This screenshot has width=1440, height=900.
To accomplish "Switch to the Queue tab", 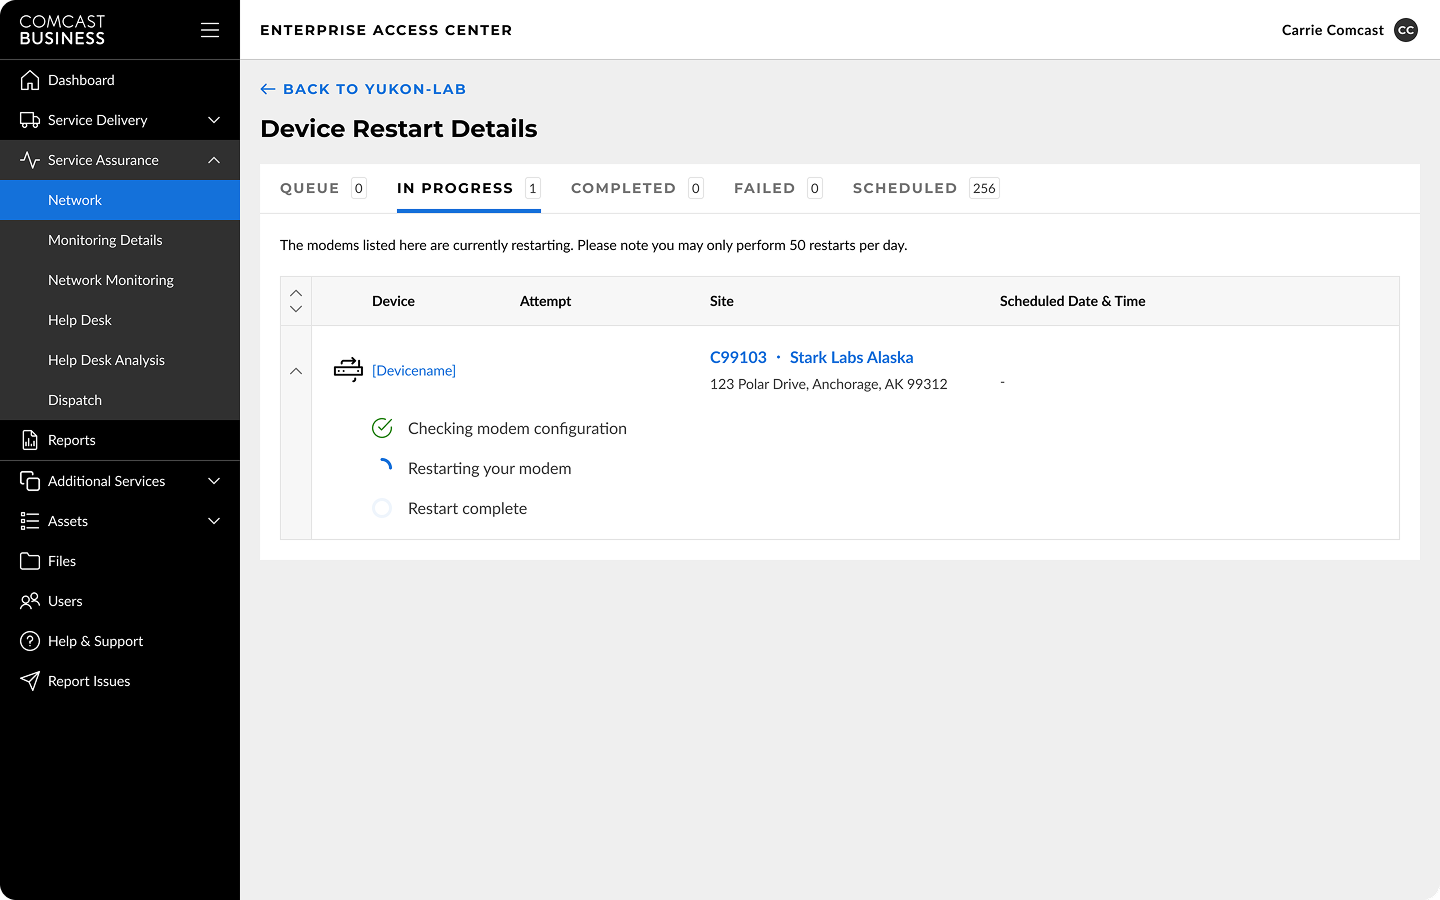I will point(323,188).
